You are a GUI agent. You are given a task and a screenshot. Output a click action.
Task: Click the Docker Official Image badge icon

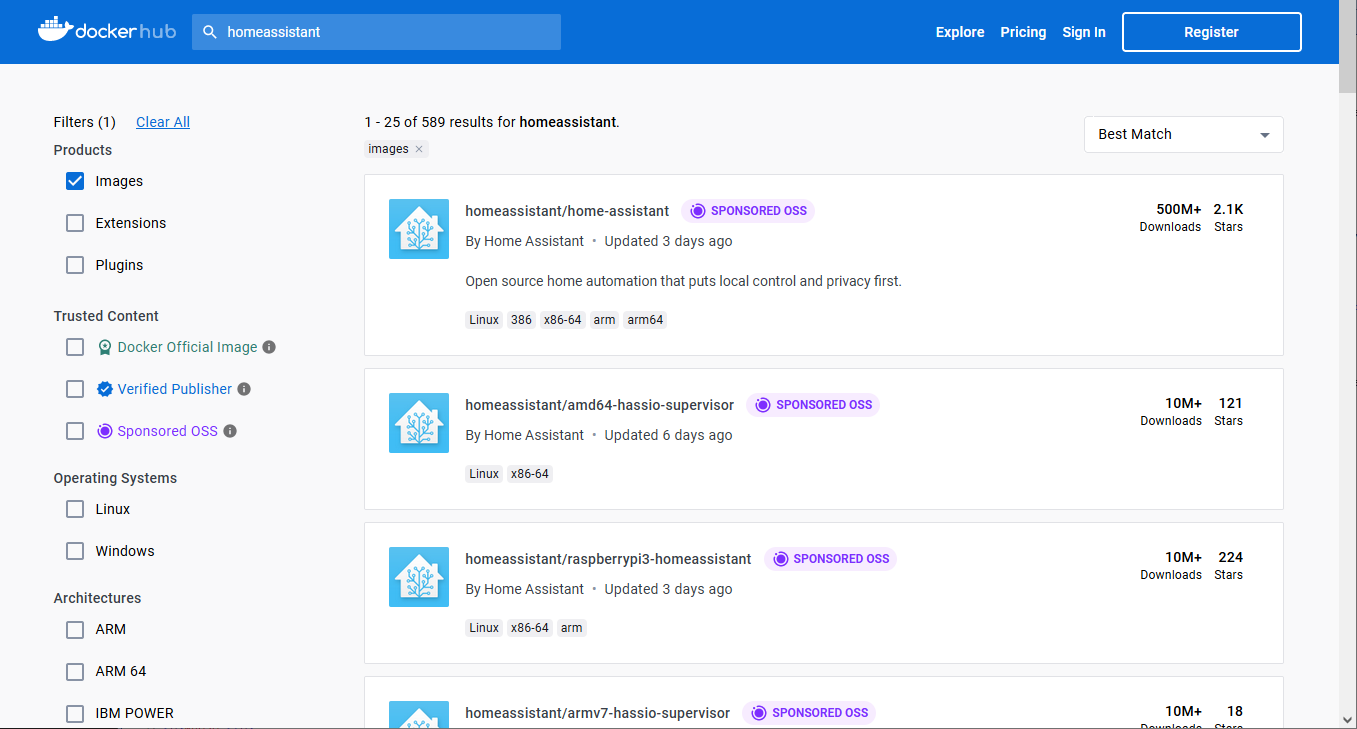tap(105, 347)
